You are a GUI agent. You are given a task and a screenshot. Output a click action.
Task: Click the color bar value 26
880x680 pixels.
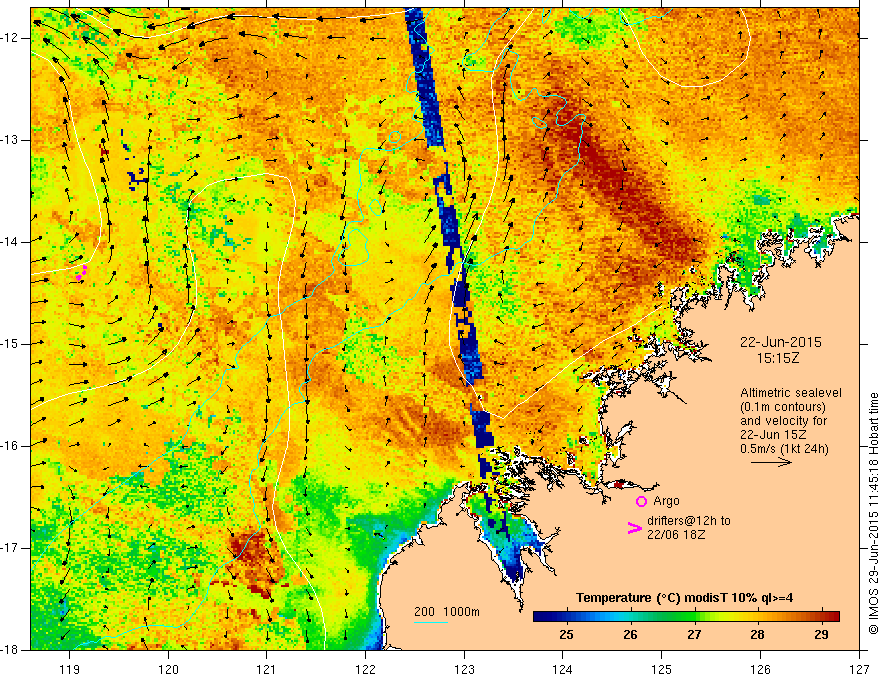[630, 635]
